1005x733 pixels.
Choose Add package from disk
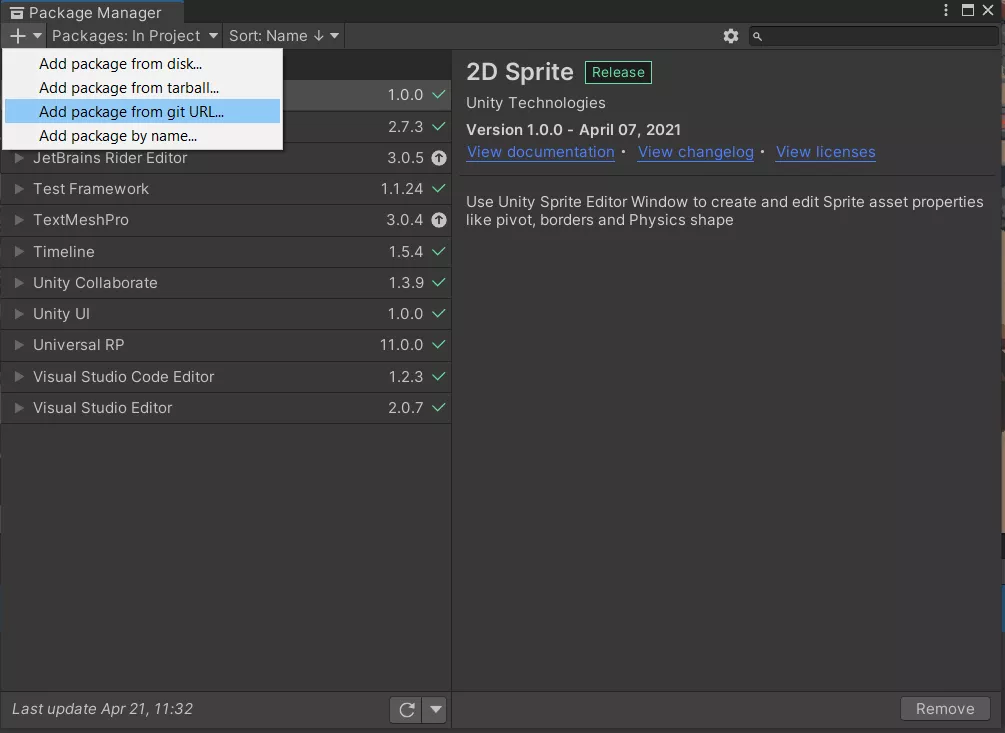[x=120, y=64]
